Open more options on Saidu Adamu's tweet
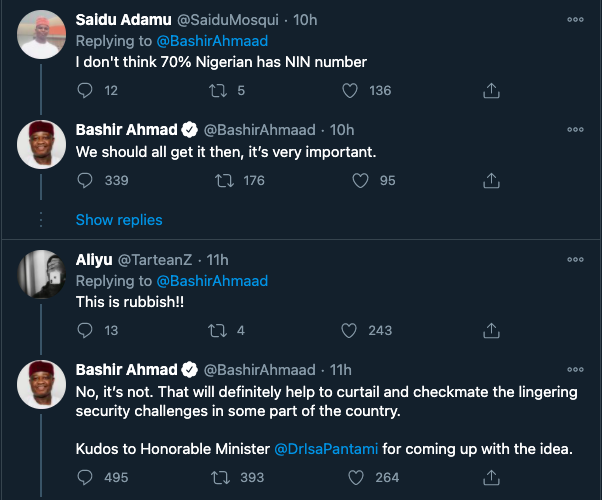This screenshot has width=602, height=500. pos(575,19)
